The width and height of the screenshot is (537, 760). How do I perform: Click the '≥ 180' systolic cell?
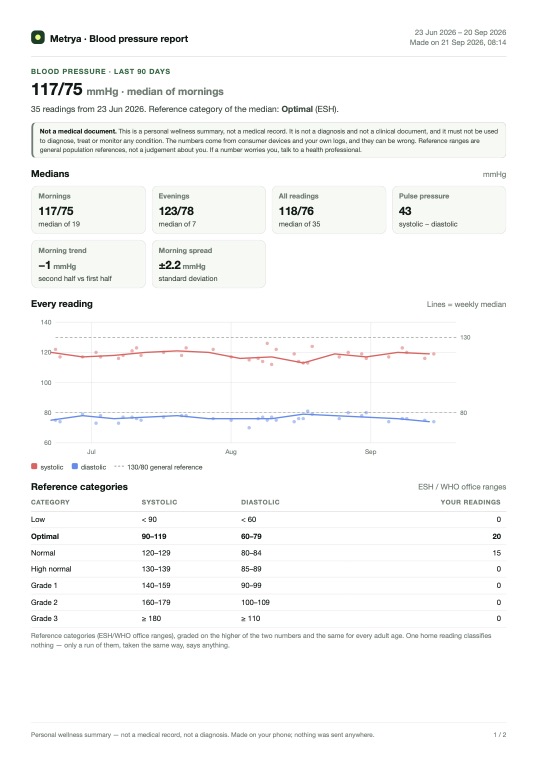(x=151, y=618)
